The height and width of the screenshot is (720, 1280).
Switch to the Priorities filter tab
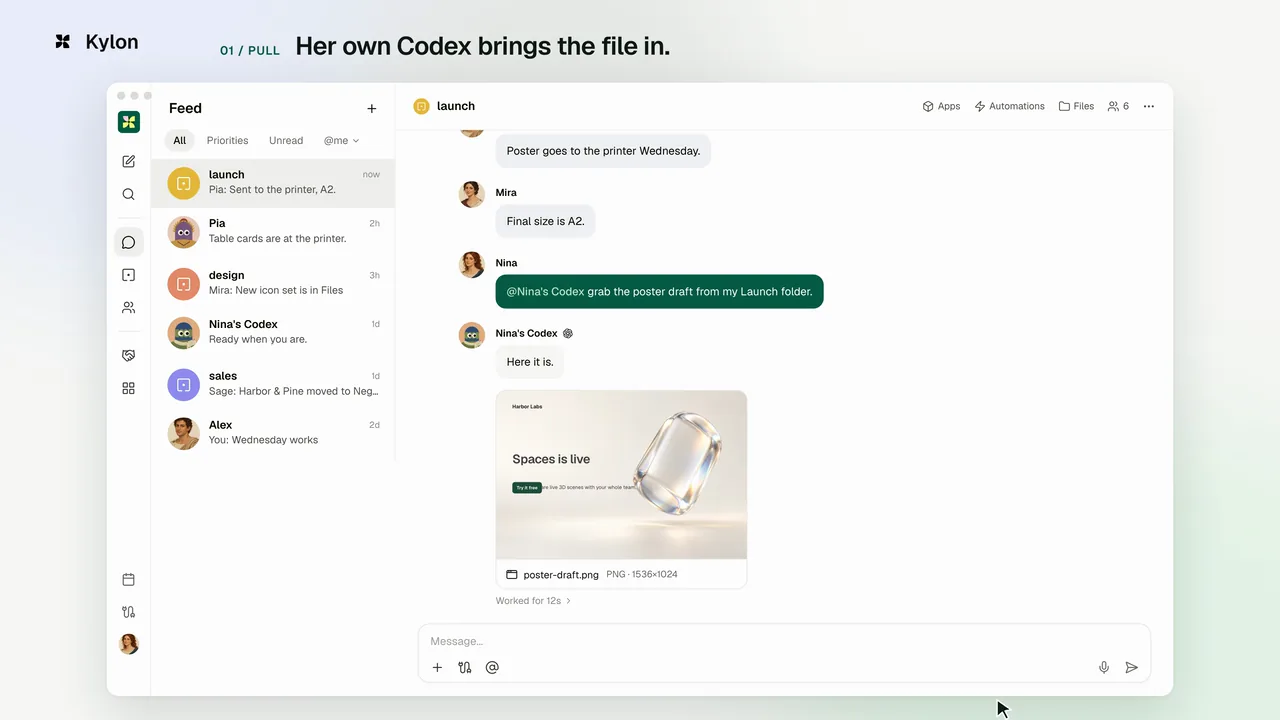click(227, 140)
